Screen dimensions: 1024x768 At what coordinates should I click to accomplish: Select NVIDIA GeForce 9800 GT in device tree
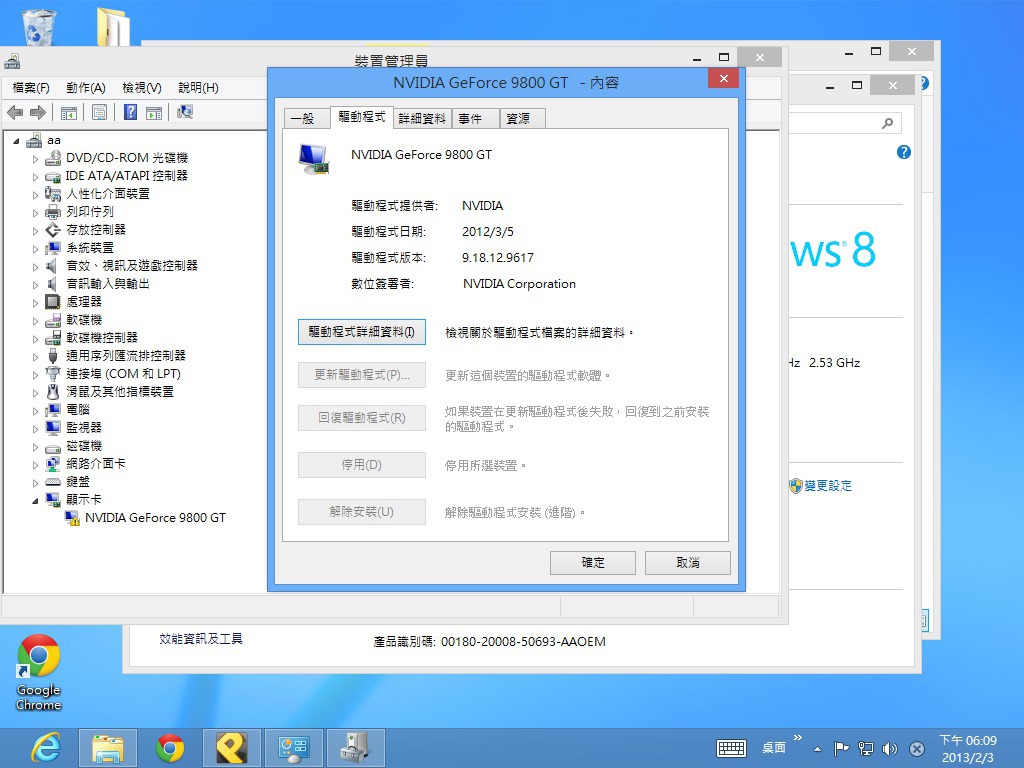155,518
